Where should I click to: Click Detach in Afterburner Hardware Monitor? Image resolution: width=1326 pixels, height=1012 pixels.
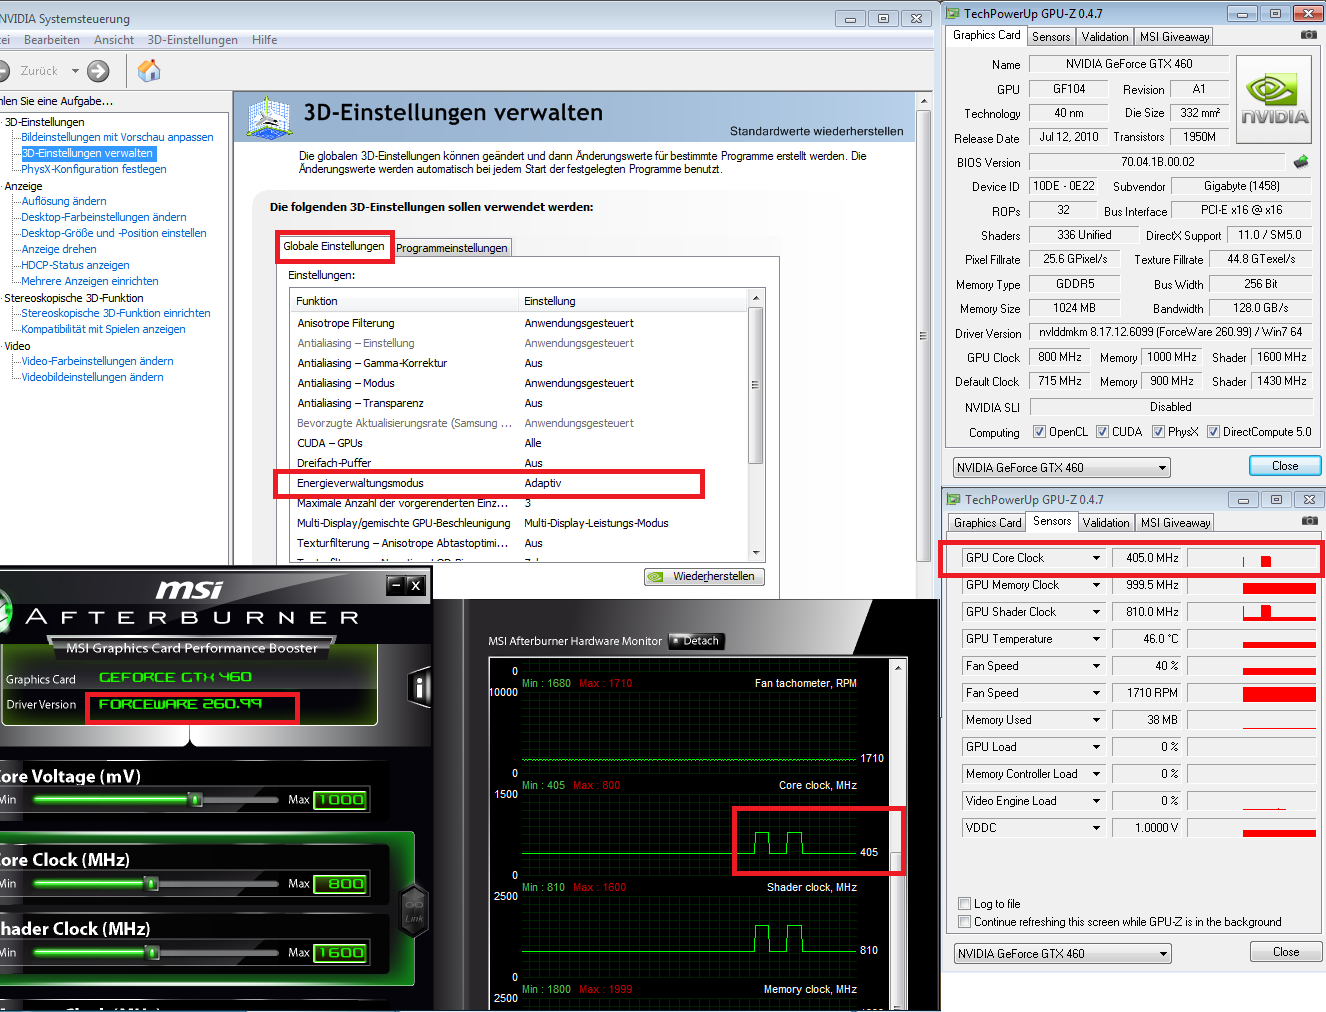point(695,641)
